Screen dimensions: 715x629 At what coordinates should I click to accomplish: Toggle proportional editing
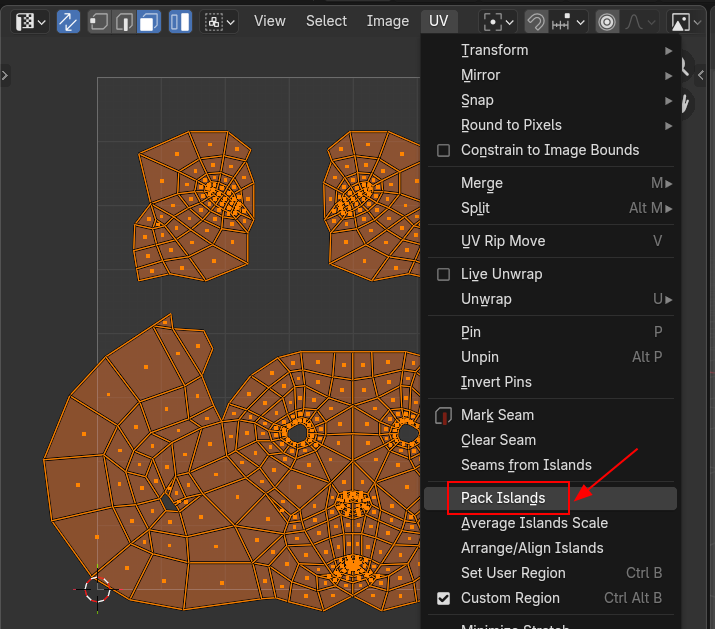click(607, 21)
